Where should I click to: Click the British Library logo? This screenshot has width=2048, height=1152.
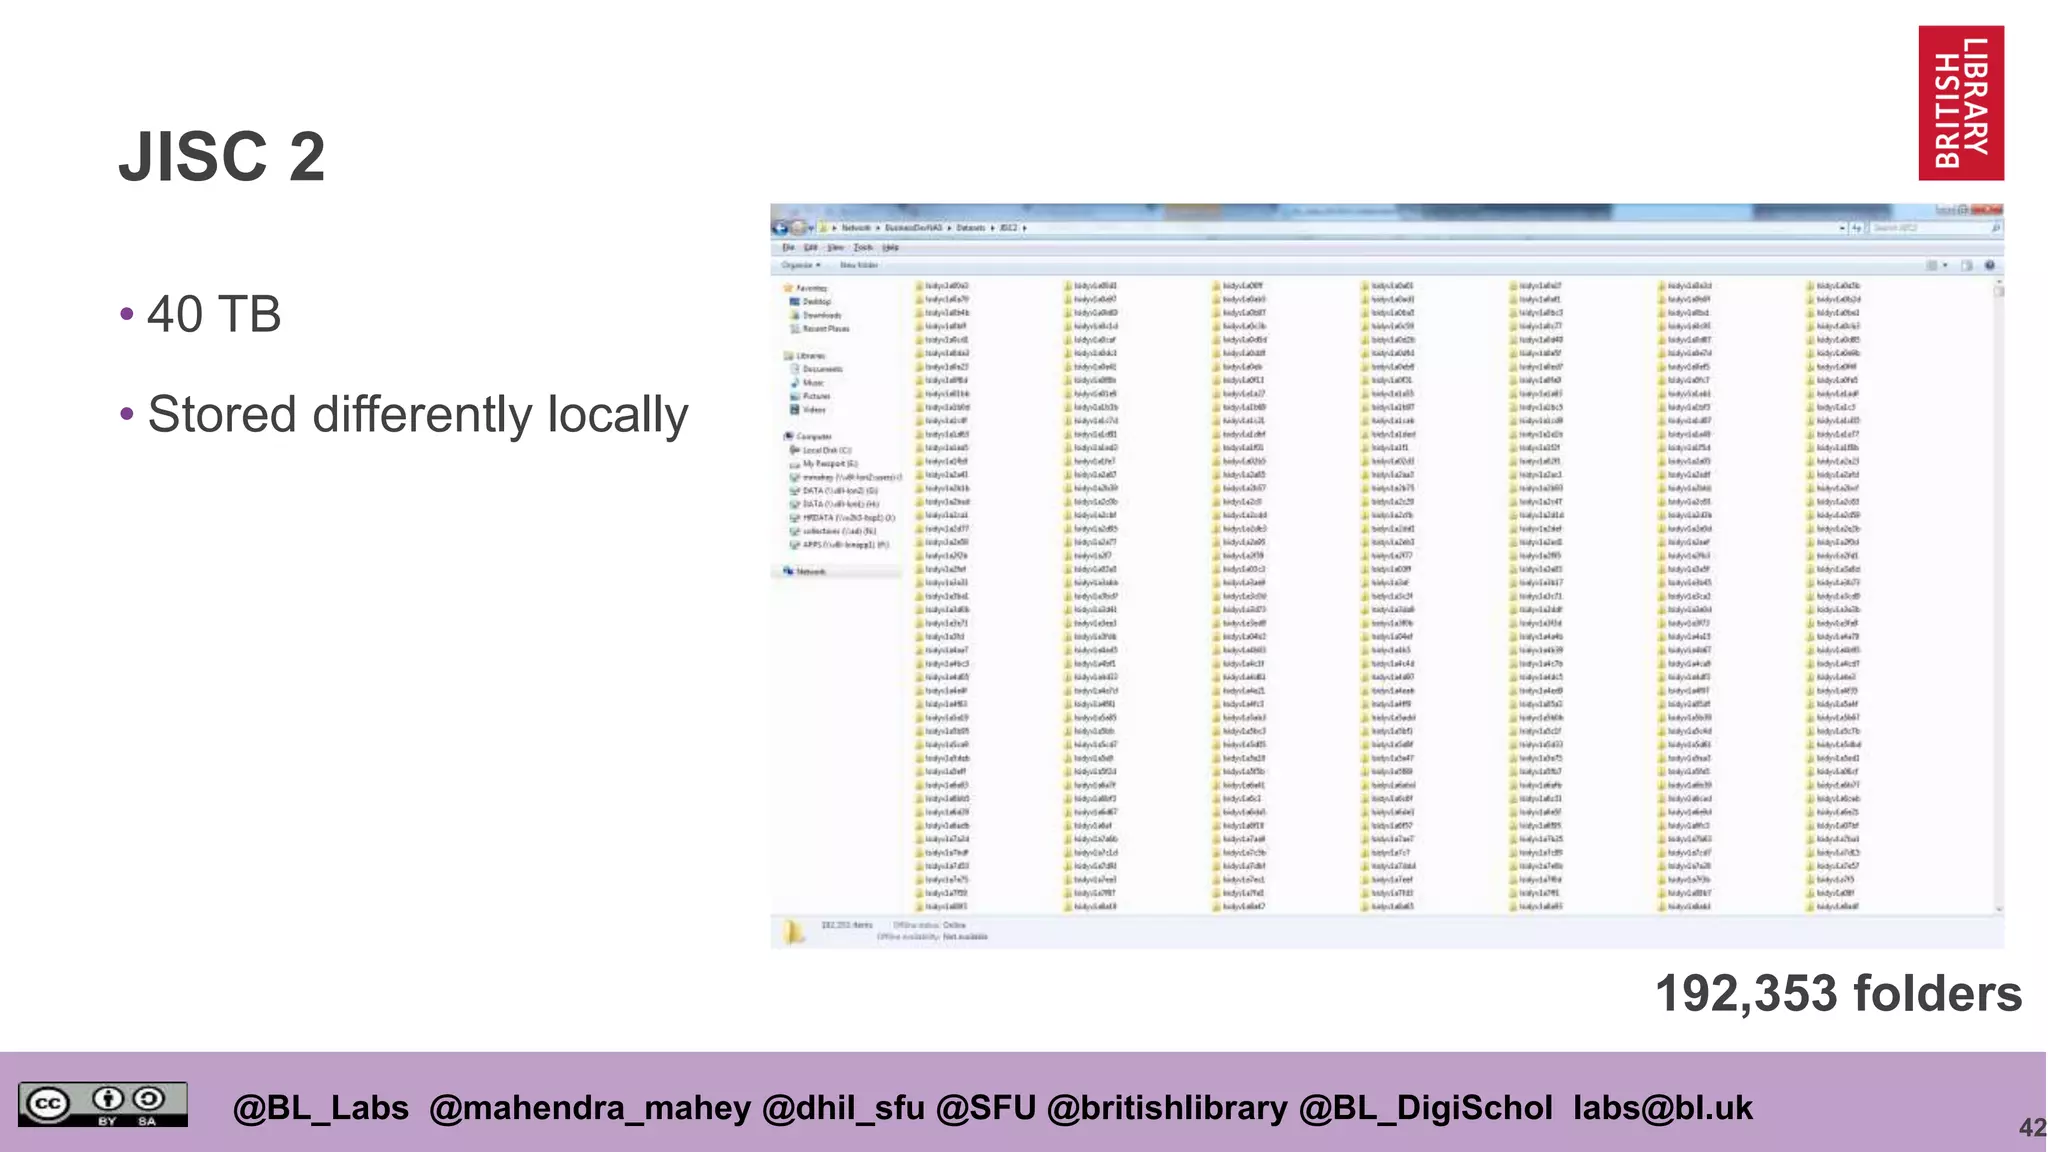(1961, 103)
